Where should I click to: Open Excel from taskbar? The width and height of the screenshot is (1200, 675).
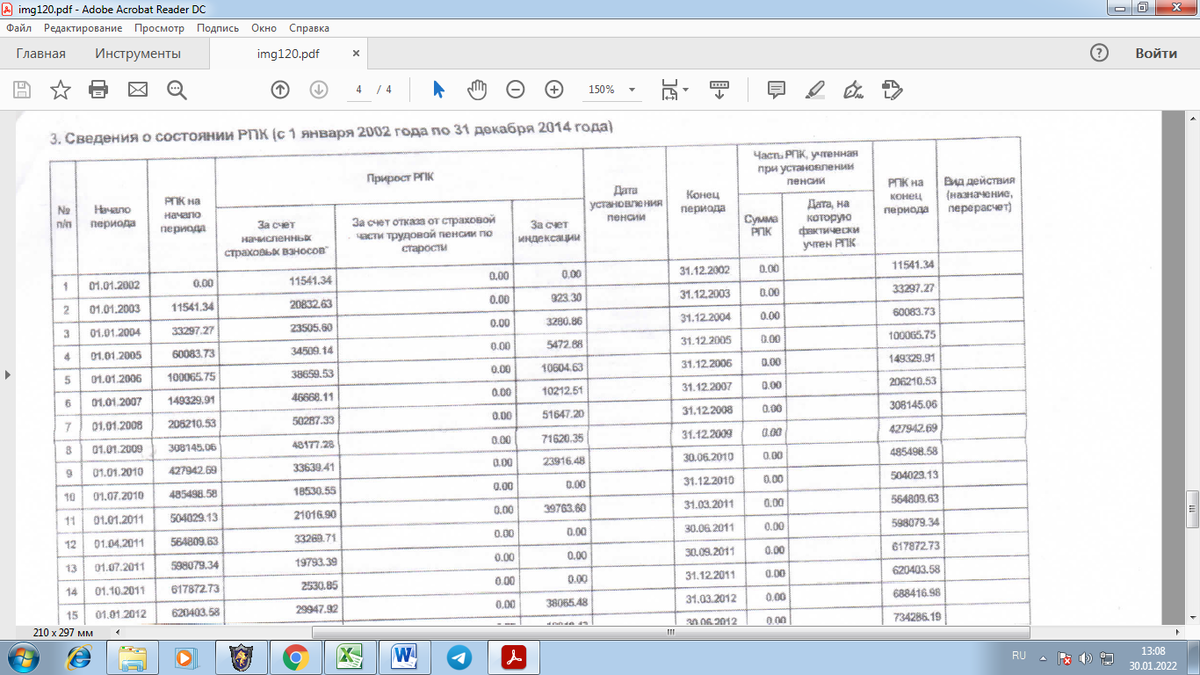tap(349, 657)
